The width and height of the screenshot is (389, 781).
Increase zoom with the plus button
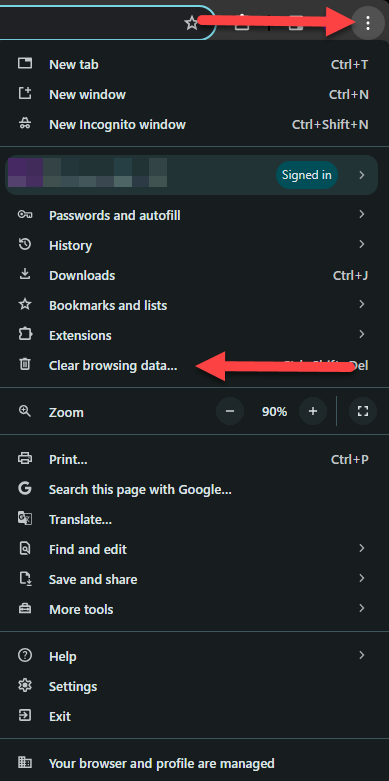point(313,411)
